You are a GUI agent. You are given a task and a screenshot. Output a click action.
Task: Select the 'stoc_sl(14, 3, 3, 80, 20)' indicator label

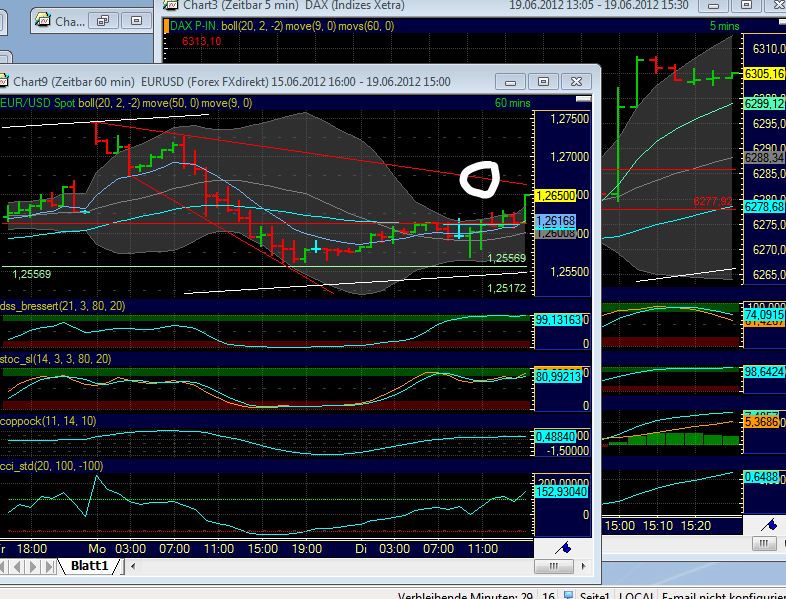pos(56,359)
